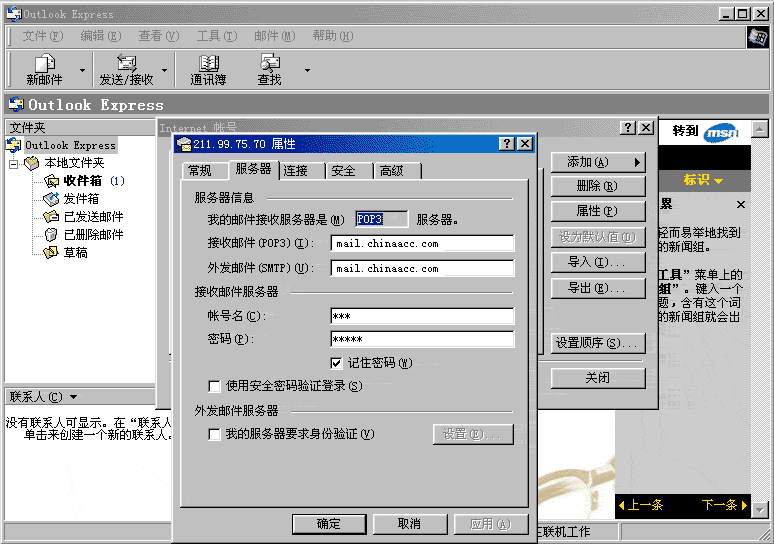
Task: Click the POP3 server type field
Action: click(x=382, y=219)
